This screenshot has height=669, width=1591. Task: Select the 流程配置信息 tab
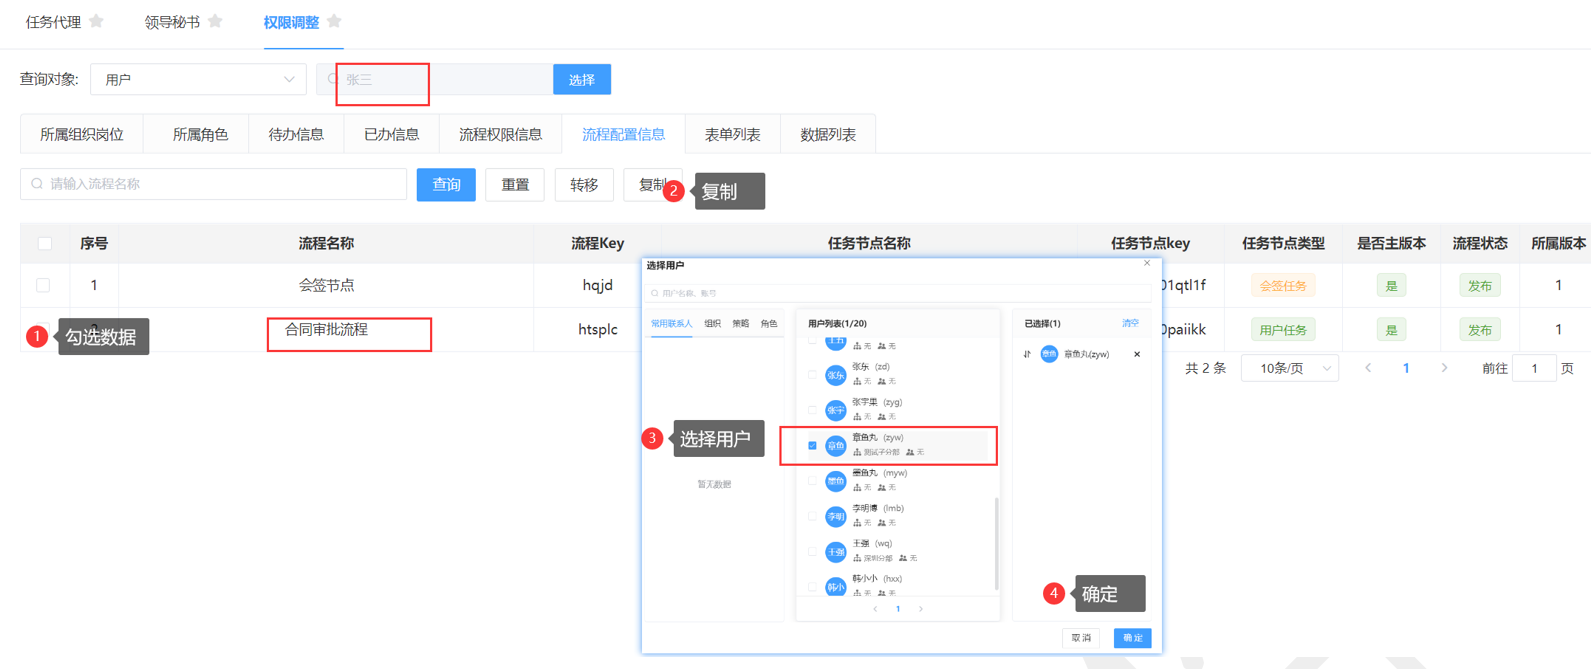pyautogui.click(x=623, y=134)
